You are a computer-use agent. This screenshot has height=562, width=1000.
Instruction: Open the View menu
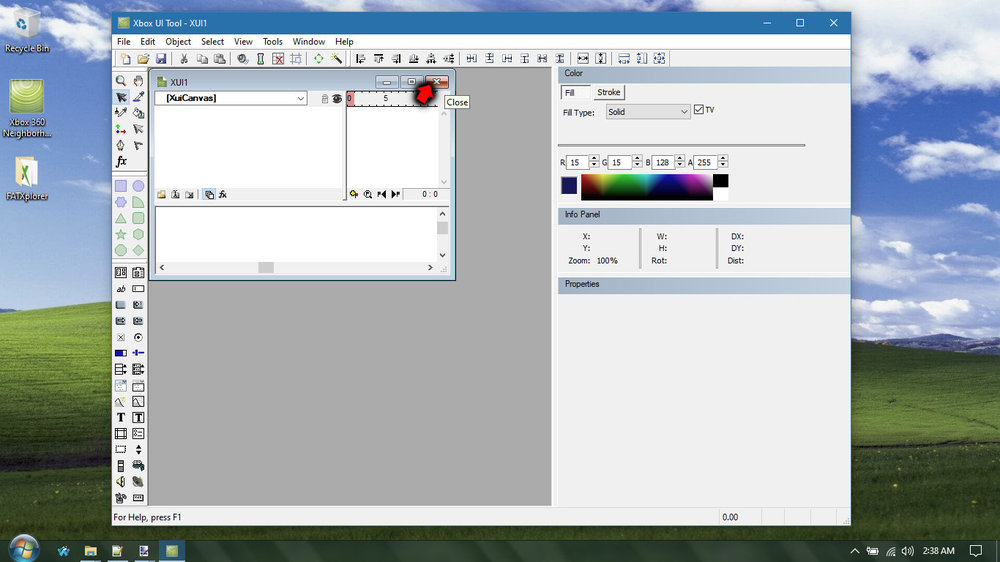coord(243,41)
